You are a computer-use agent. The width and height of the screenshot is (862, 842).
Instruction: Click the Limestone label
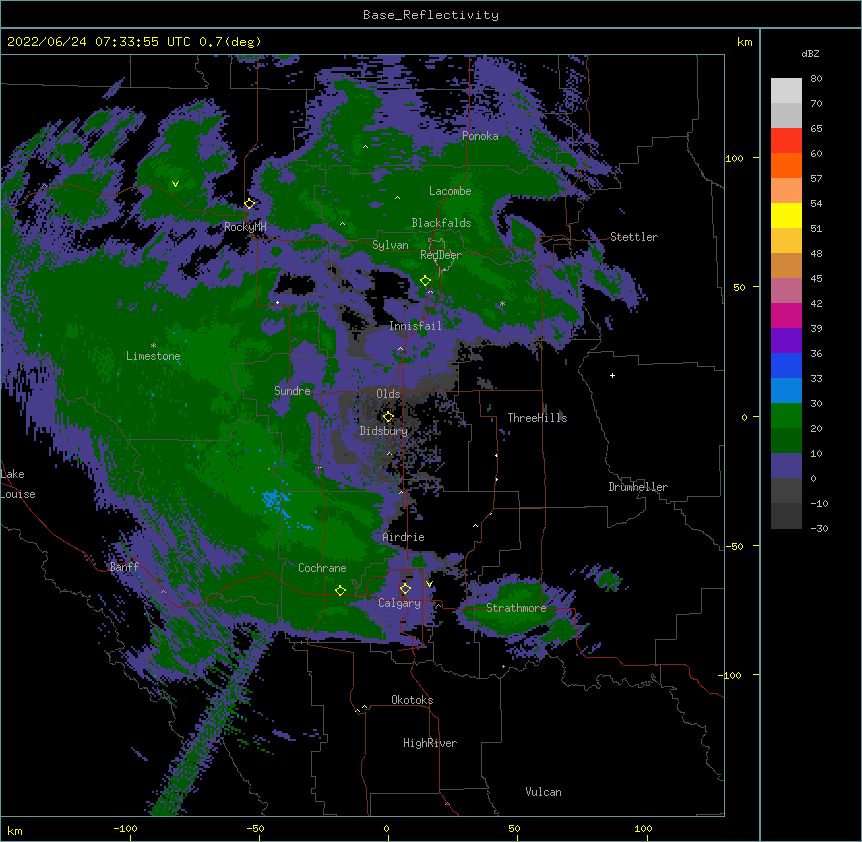(x=153, y=356)
